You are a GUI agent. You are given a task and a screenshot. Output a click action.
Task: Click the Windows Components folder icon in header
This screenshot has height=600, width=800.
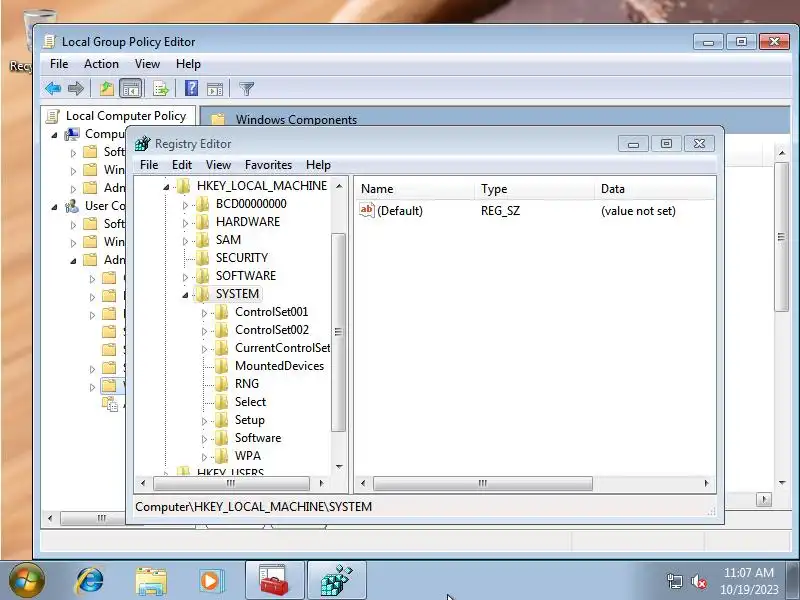(x=218, y=119)
